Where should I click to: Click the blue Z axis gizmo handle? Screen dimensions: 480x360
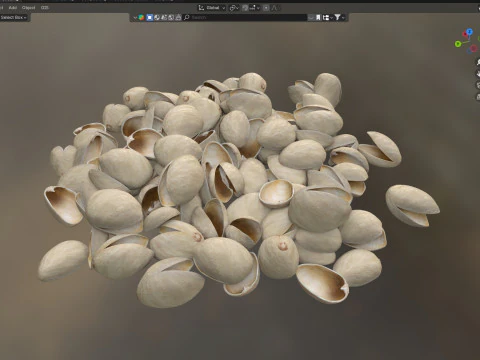469,32
